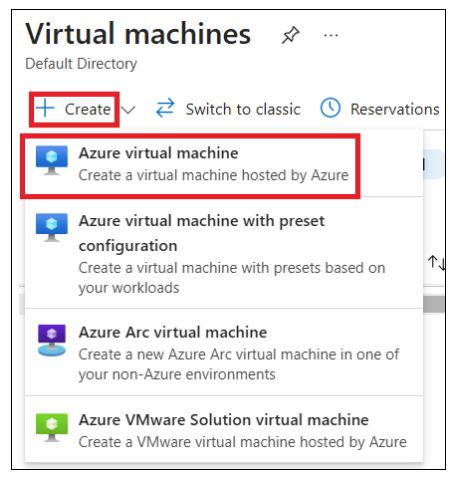Image resolution: width=456 pixels, height=480 pixels.
Task: Pin the Virtual machines page
Action: (290, 35)
